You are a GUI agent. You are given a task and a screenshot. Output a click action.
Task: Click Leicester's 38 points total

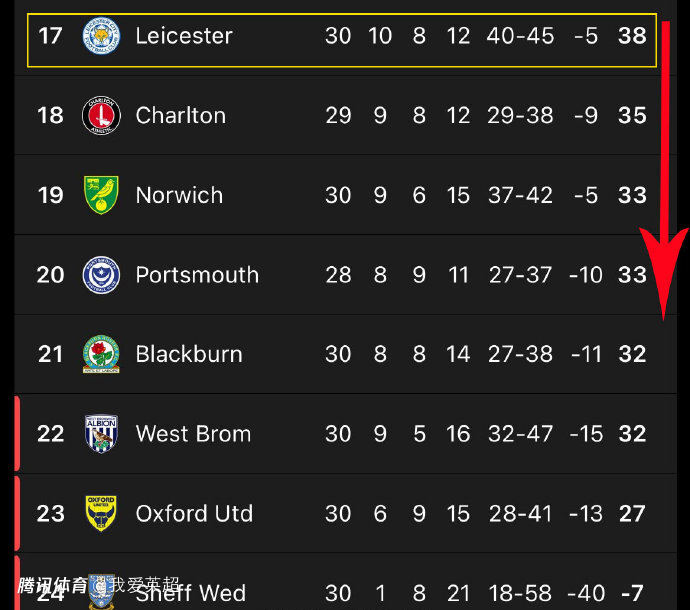(632, 36)
